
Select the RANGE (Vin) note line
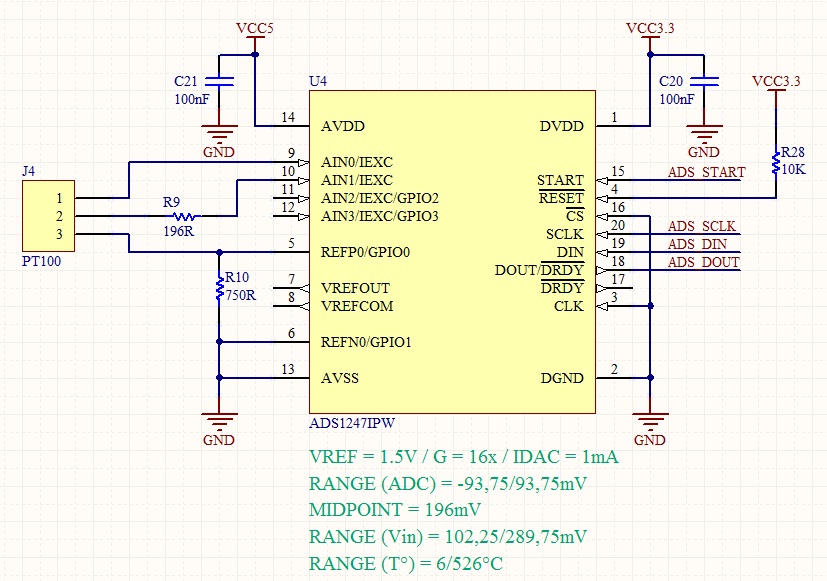[448, 537]
